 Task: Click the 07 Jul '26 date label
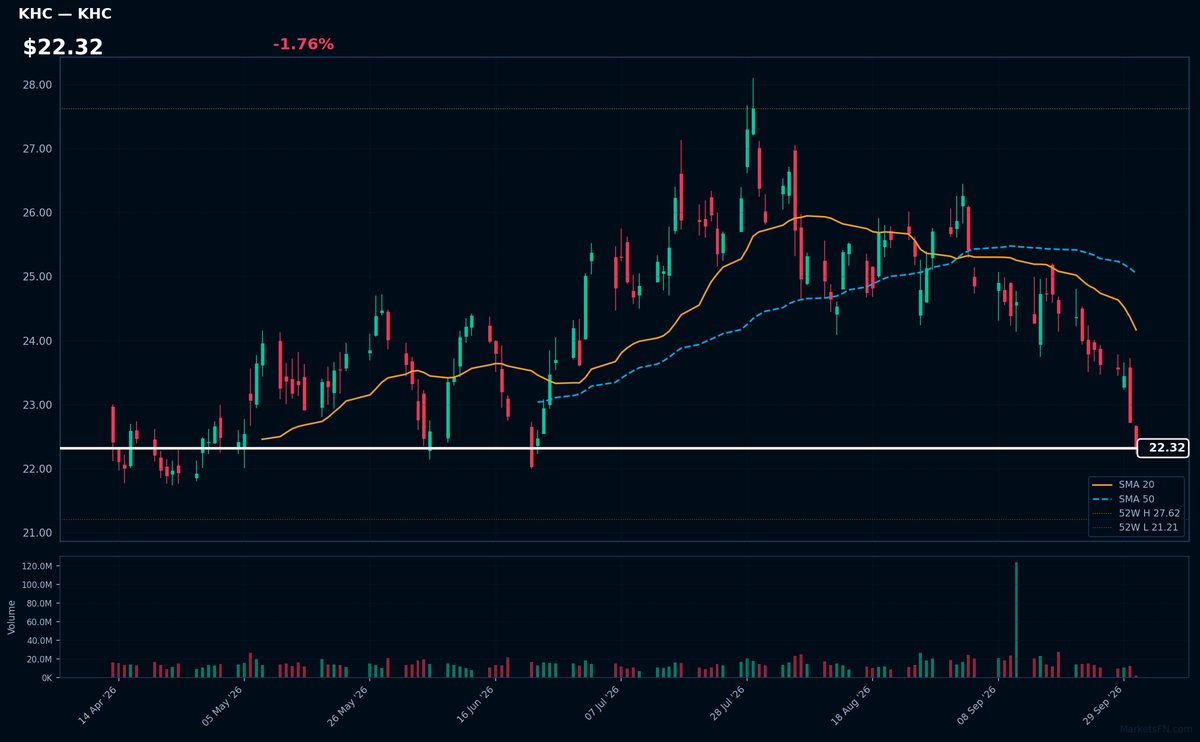[x=600, y=704]
